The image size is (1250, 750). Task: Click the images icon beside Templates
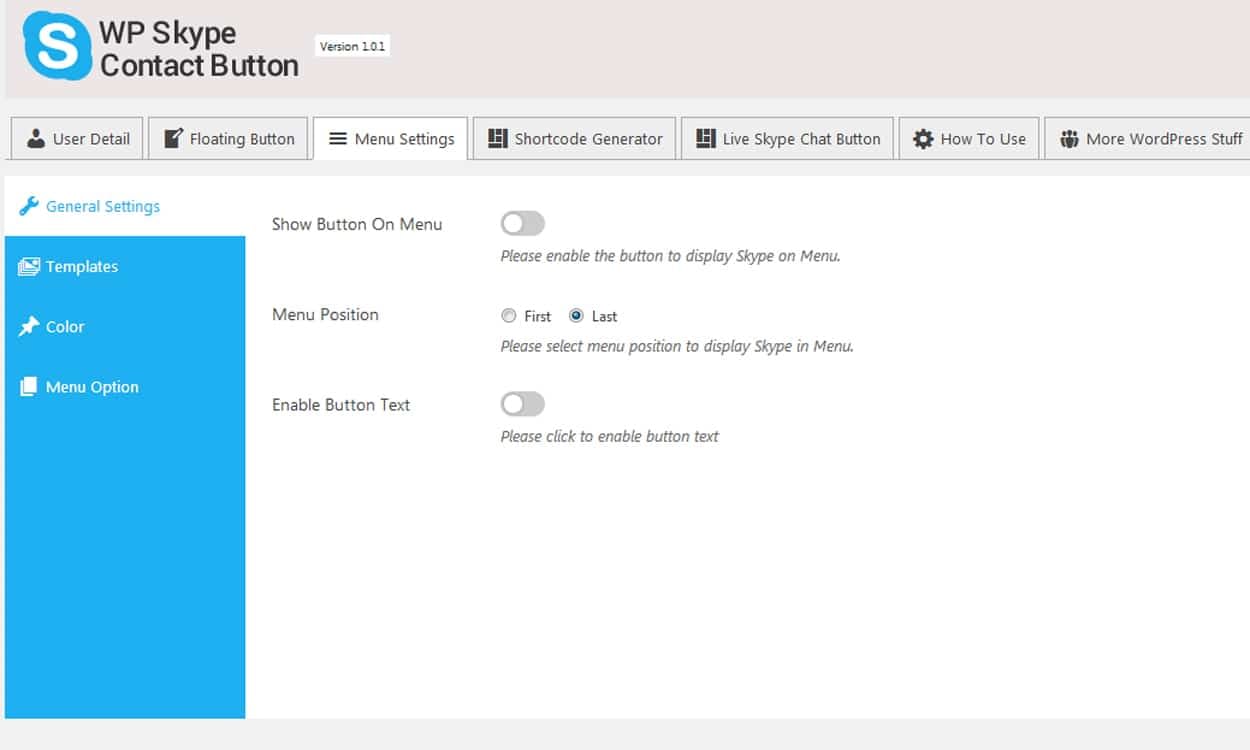coord(29,266)
